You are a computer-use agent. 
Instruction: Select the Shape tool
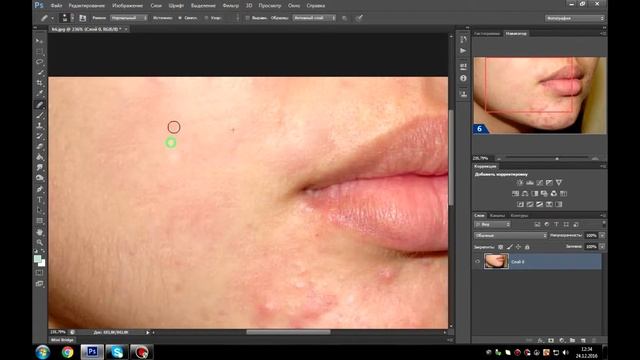(39, 221)
